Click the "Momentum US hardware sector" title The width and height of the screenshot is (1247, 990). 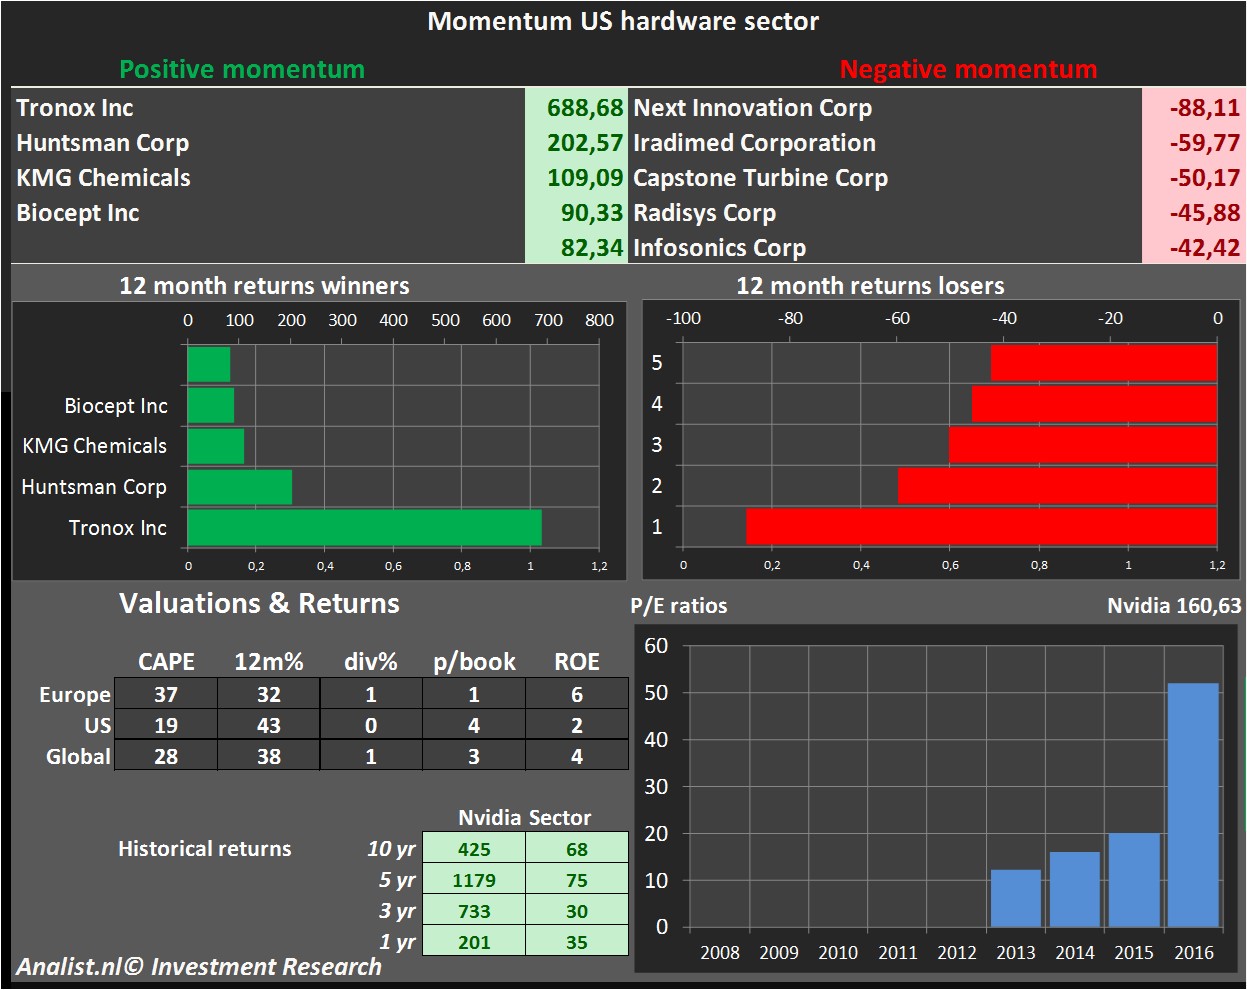(623, 21)
